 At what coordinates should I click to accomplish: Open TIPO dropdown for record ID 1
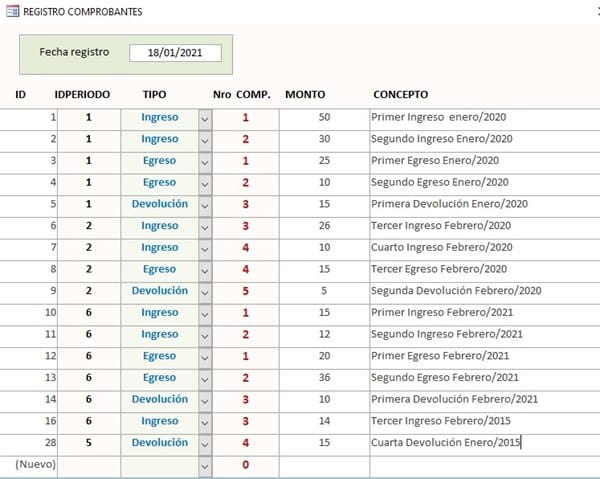pos(205,118)
